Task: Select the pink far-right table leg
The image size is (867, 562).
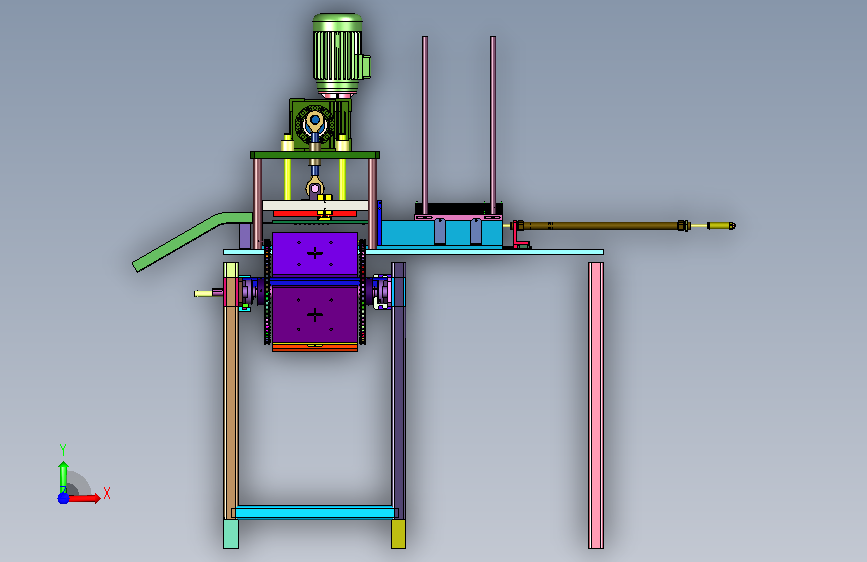Action: pyautogui.click(x=596, y=405)
